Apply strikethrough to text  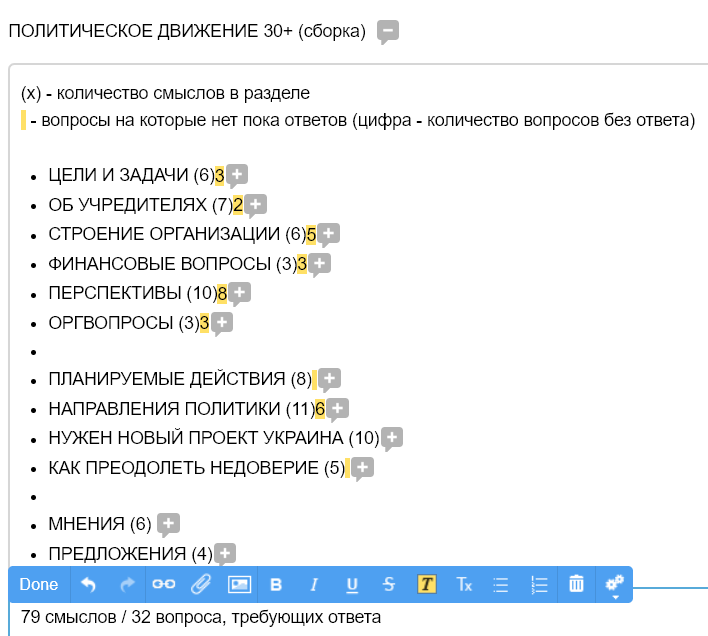pyautogui.click(x=389, y=585)
